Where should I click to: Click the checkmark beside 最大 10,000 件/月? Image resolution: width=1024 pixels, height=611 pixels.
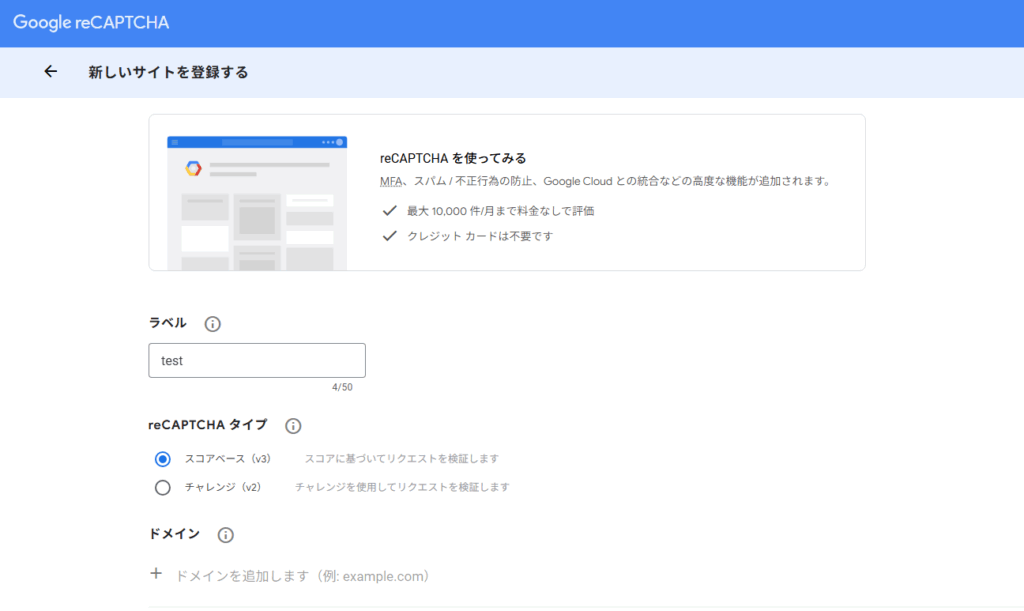pyautogui.click(x=389, y=211)
